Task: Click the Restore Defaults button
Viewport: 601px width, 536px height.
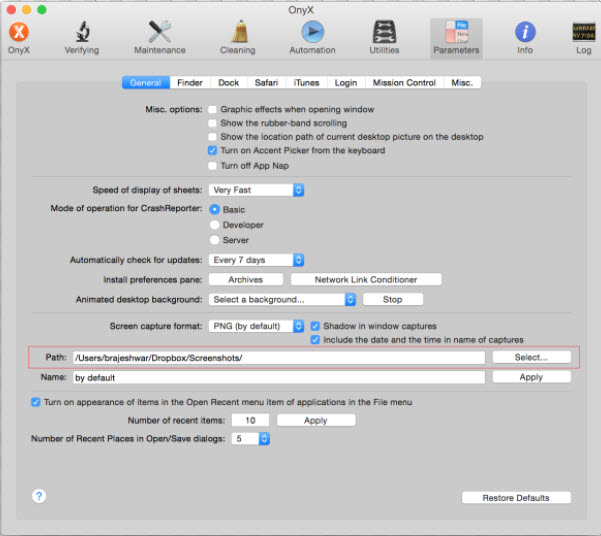Action: click(x=516, y=498)
